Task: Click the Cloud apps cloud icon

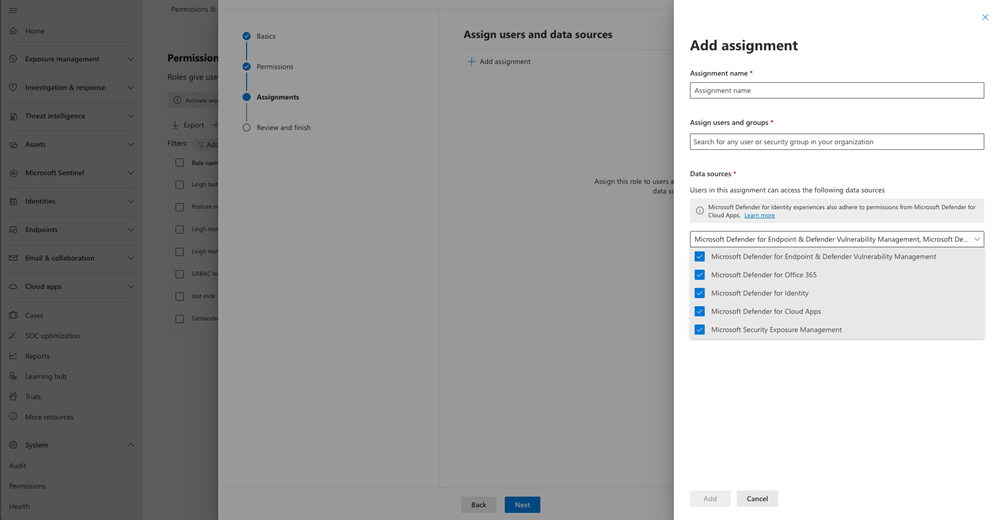Action: tap(13, 286)
